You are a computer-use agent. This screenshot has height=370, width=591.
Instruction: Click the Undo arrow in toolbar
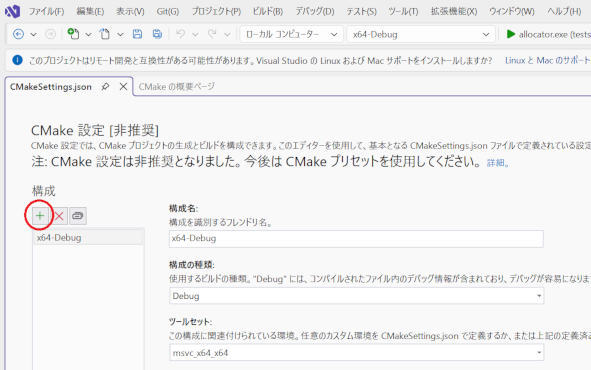[181, 34]
